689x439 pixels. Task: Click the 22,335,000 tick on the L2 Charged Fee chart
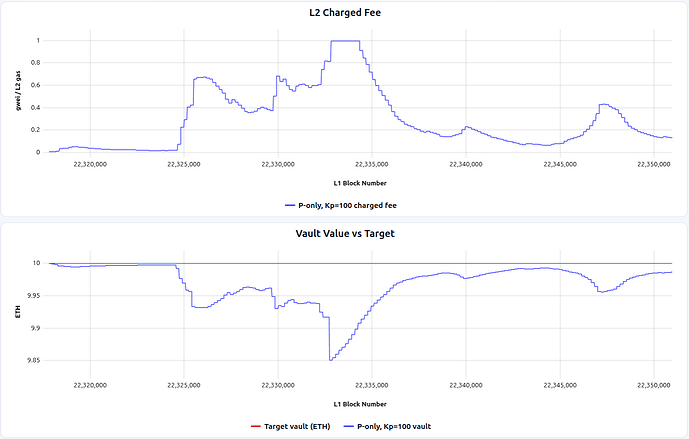pos(372,165)
